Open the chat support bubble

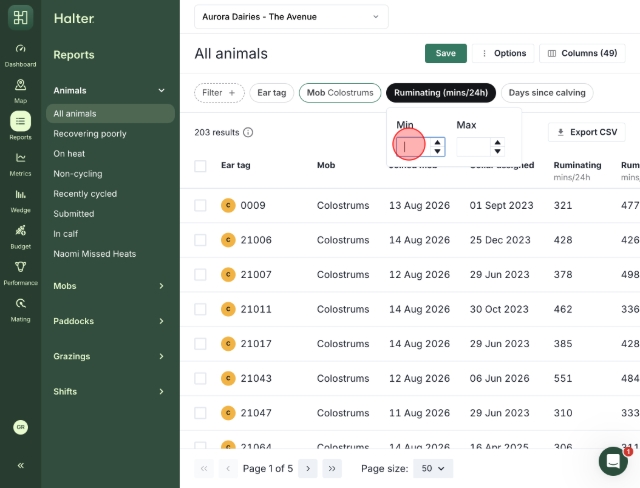[613, 461]
